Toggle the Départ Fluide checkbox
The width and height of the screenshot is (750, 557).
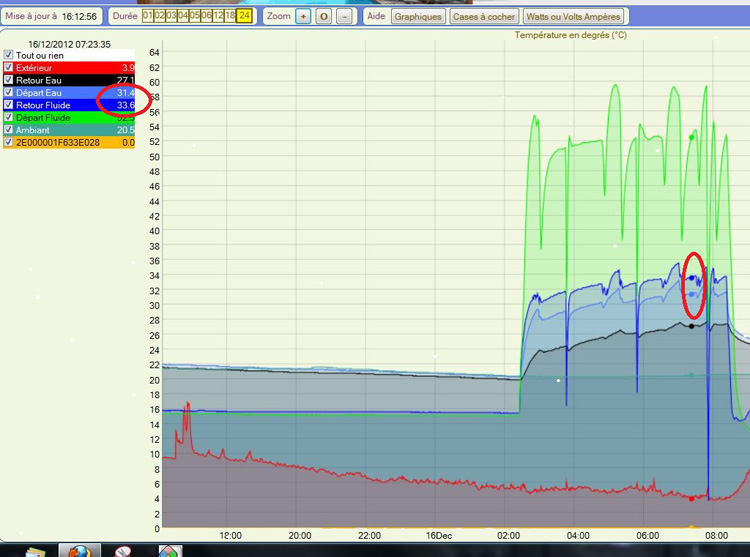[x=9, y=118]
